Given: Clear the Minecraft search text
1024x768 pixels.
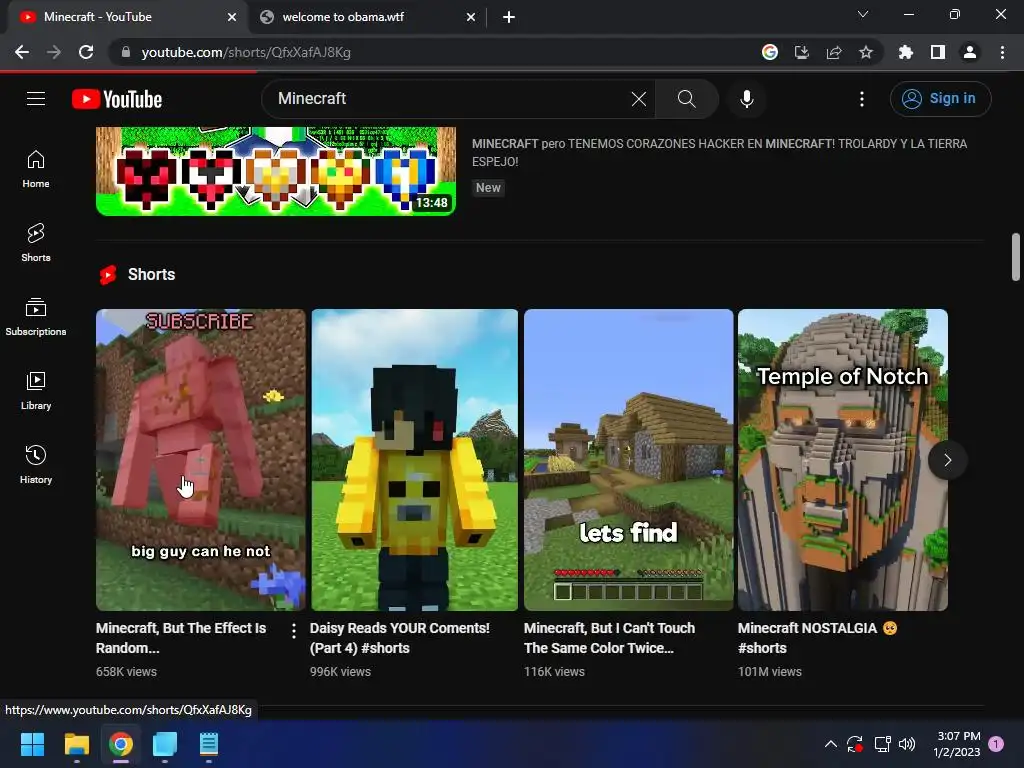Looking at the screenshot, I should point(639,99).
